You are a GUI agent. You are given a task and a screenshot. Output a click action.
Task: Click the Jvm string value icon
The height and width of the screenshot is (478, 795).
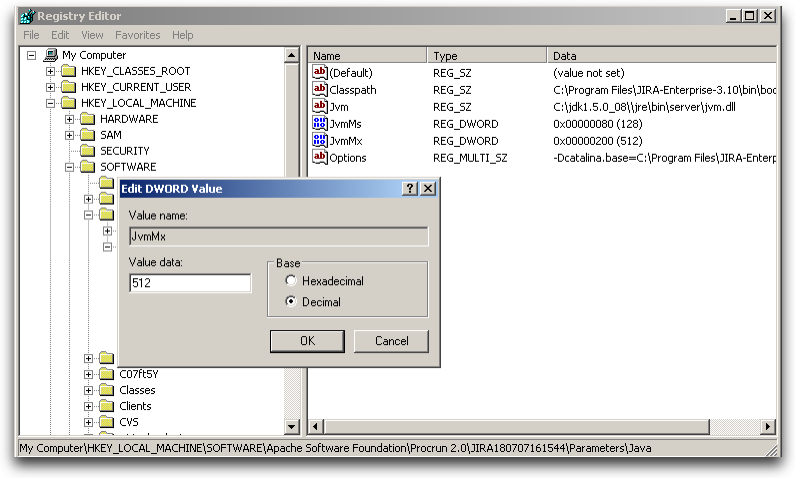[x=320, y=106]
